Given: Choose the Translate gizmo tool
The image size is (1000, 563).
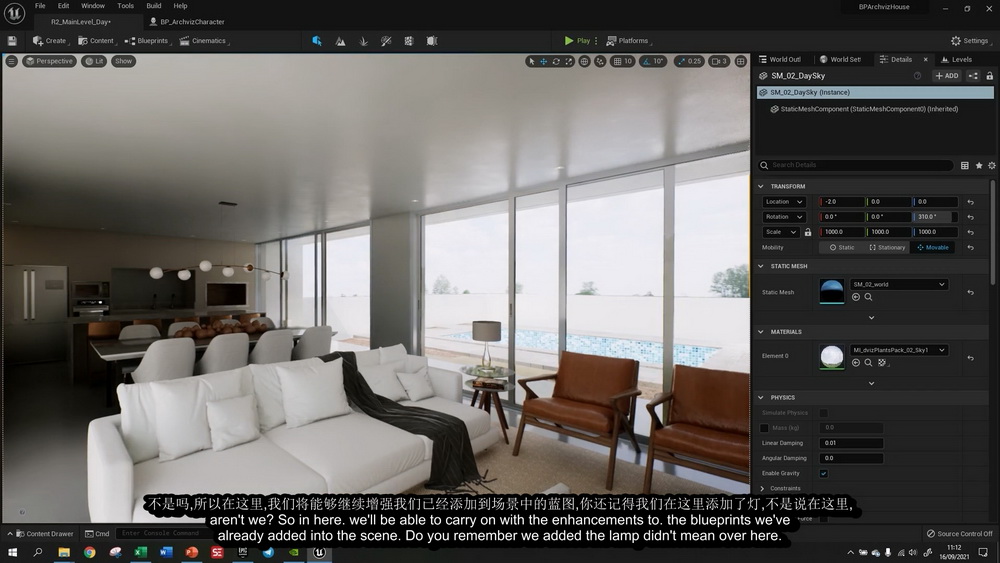Looking at the screenshot, I should pos(543,61).
